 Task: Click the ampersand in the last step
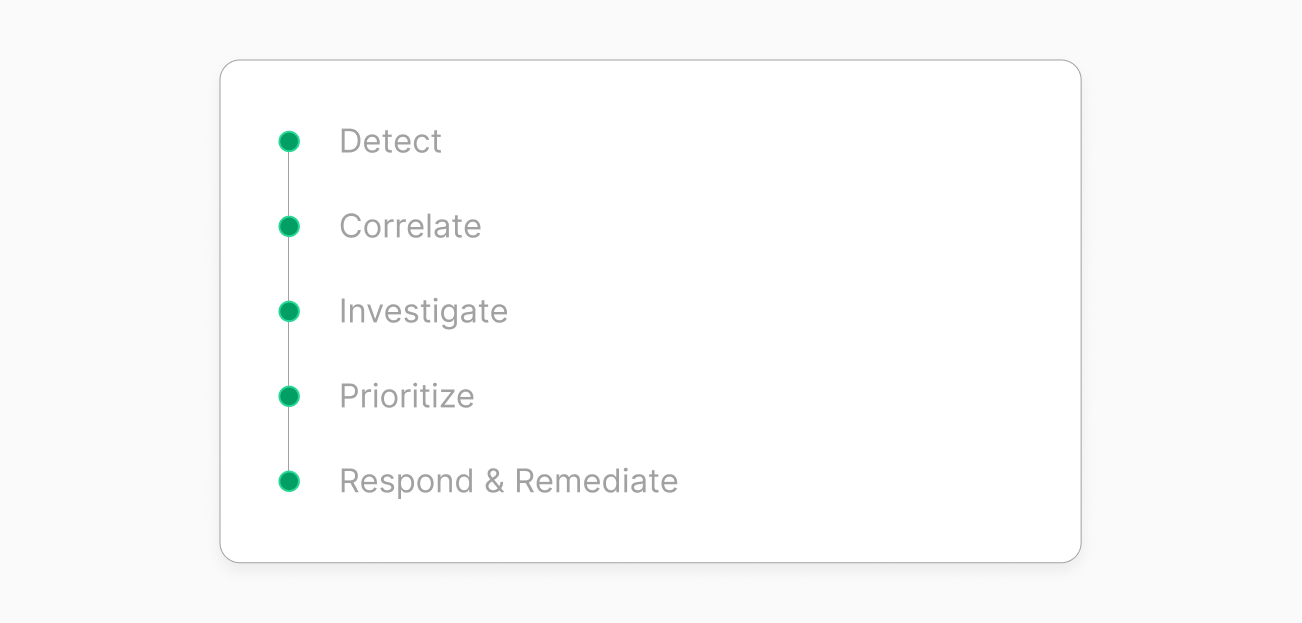[x=494, y=482]
